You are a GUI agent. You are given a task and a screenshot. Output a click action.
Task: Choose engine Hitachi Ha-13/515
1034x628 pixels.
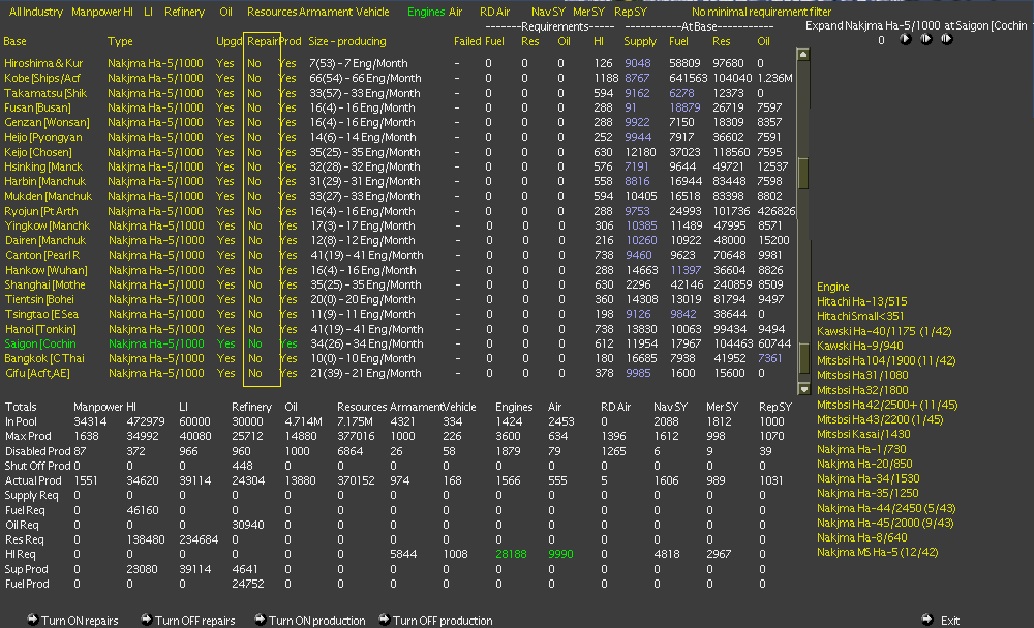(862, 302)
